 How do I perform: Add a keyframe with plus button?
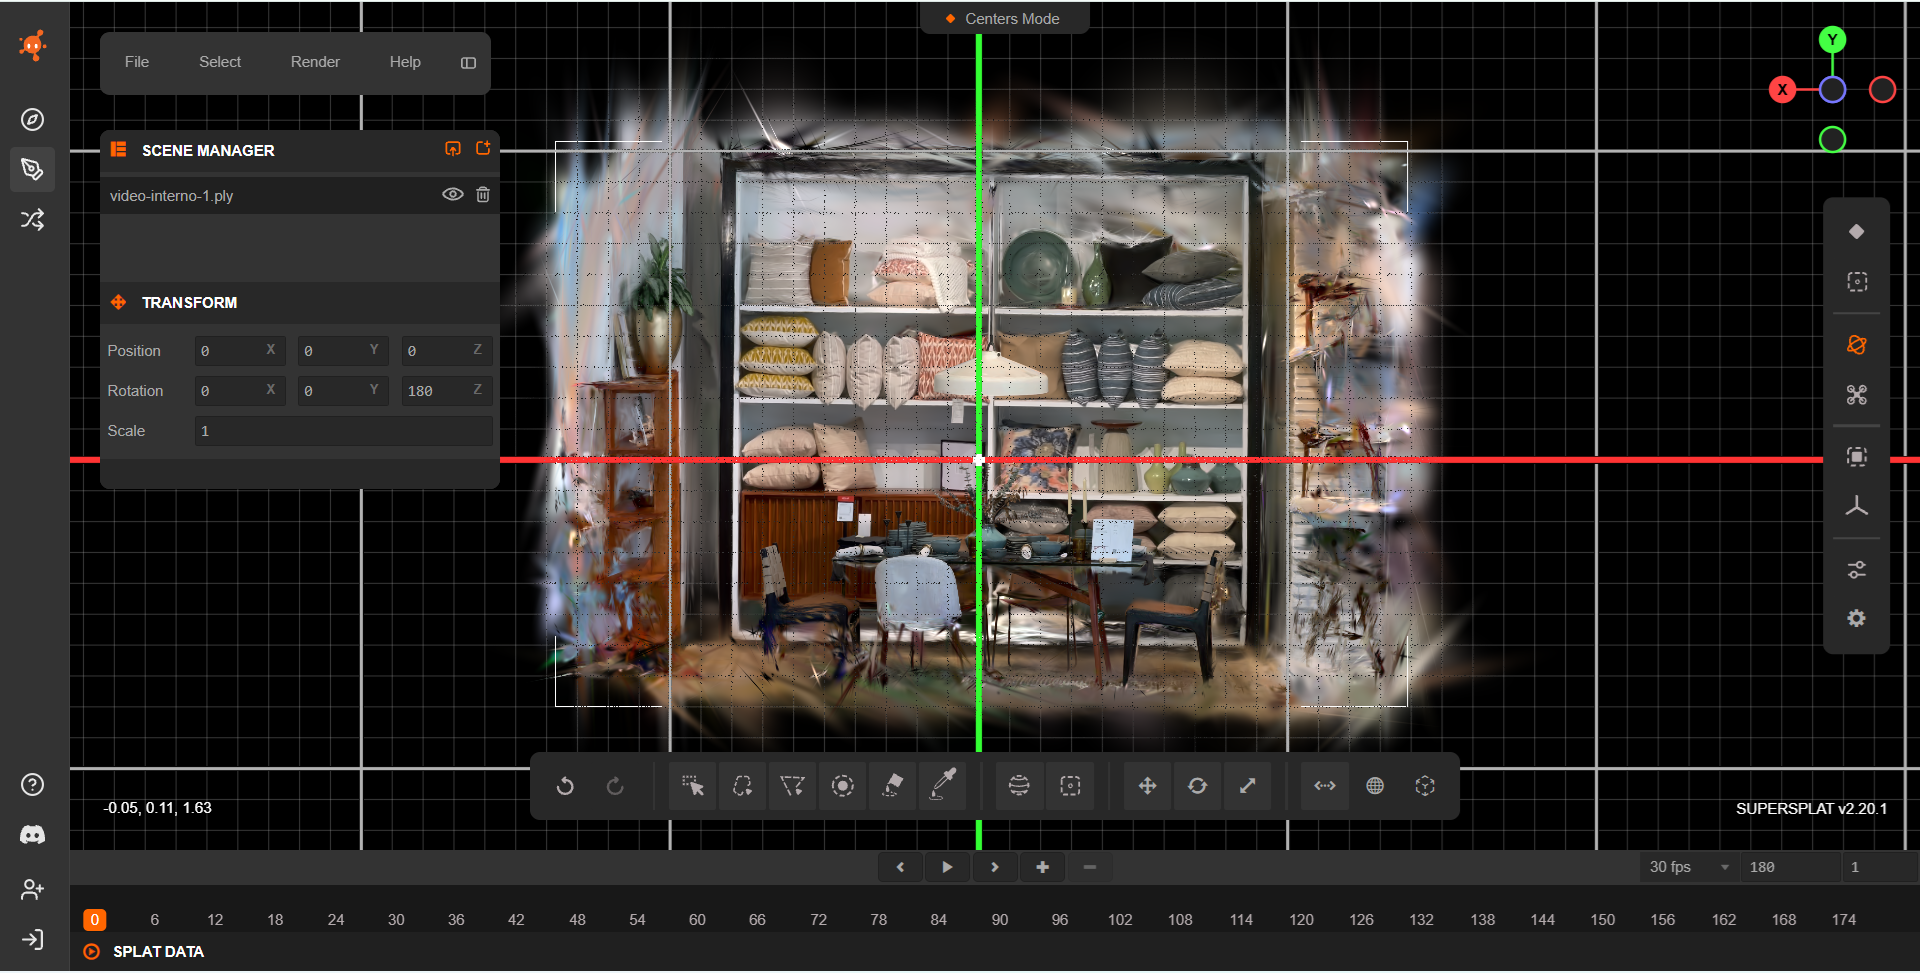[1042, 868]
